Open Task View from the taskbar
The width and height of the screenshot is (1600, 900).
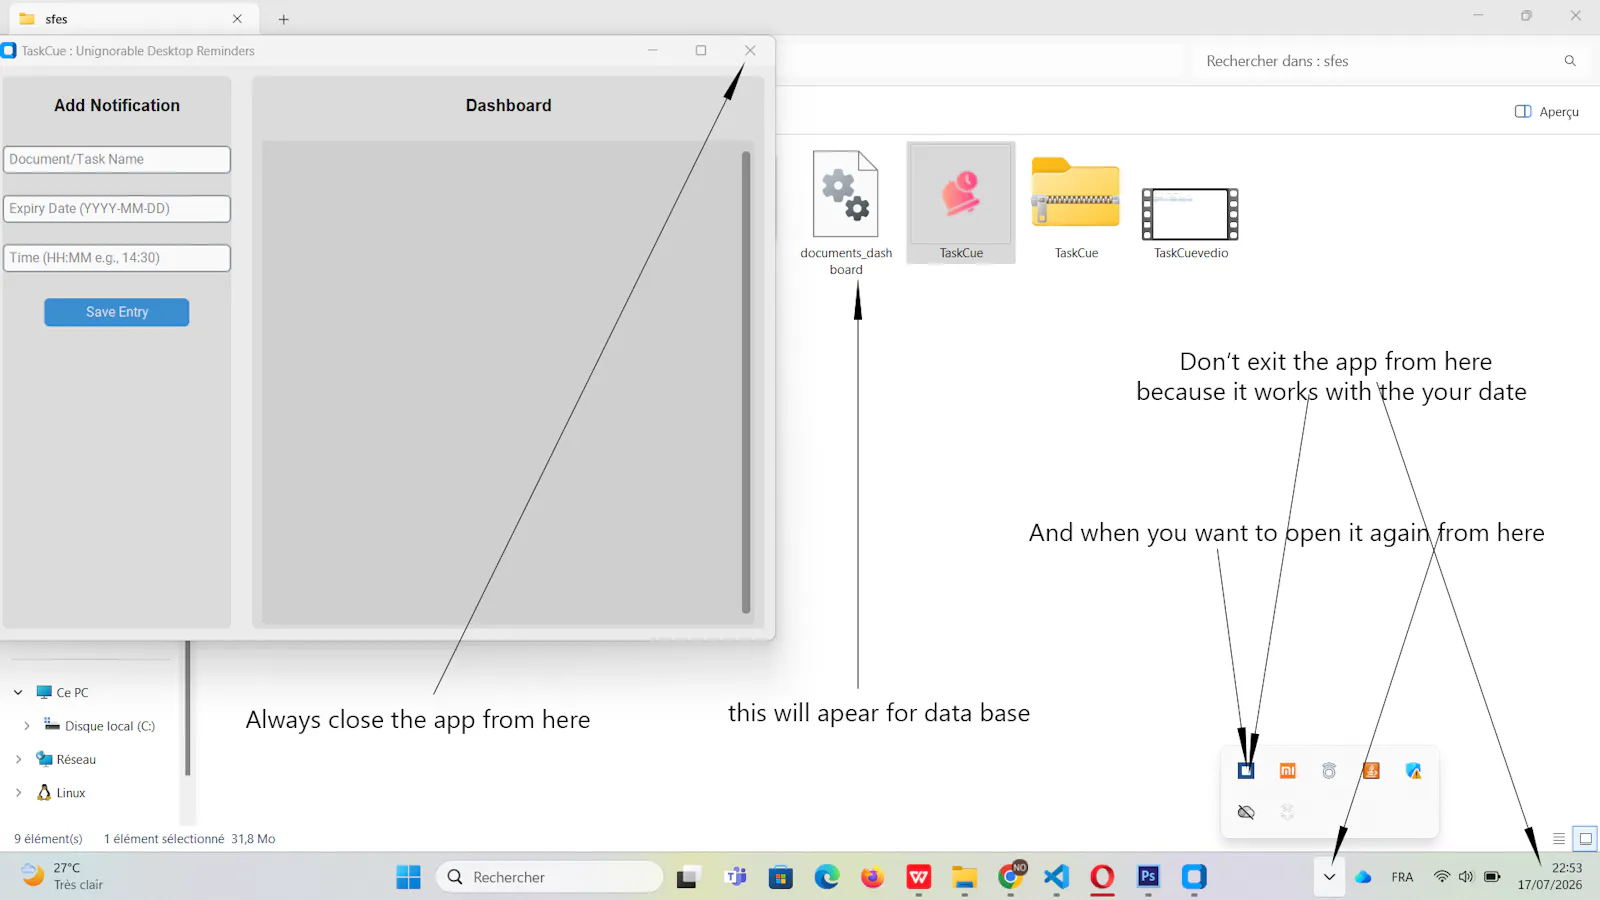click(688, 877)
